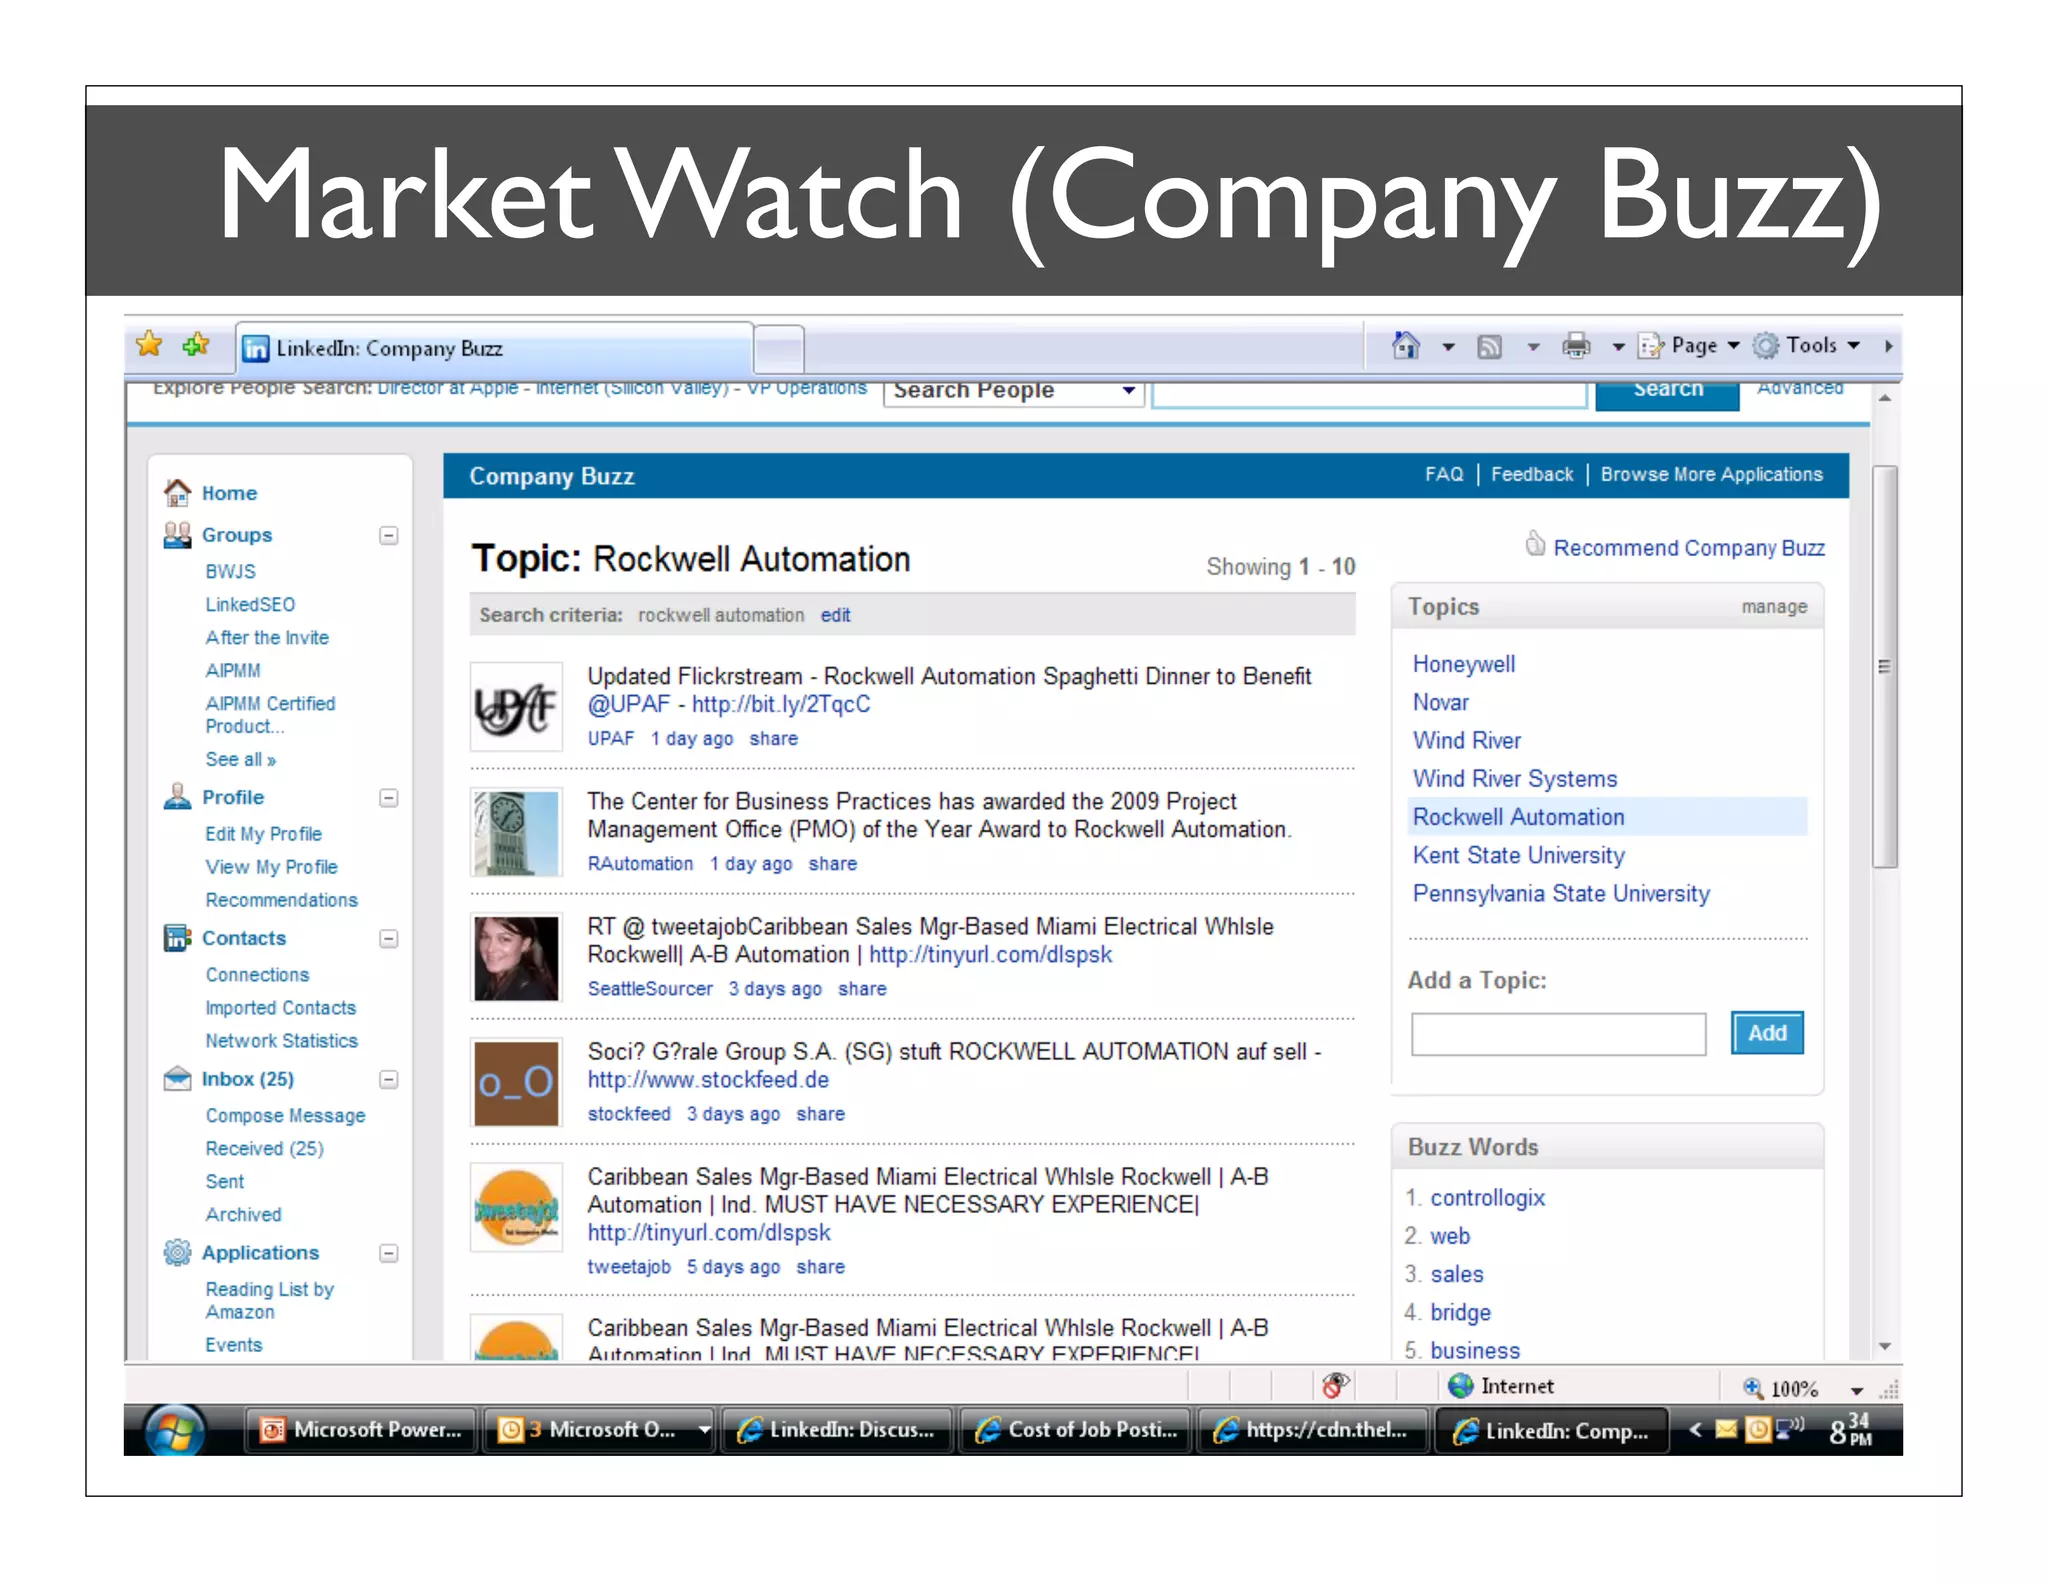Switch to LinkedIn: Discus... taskbar window
The image size is (2048, 1582).
837,1430
